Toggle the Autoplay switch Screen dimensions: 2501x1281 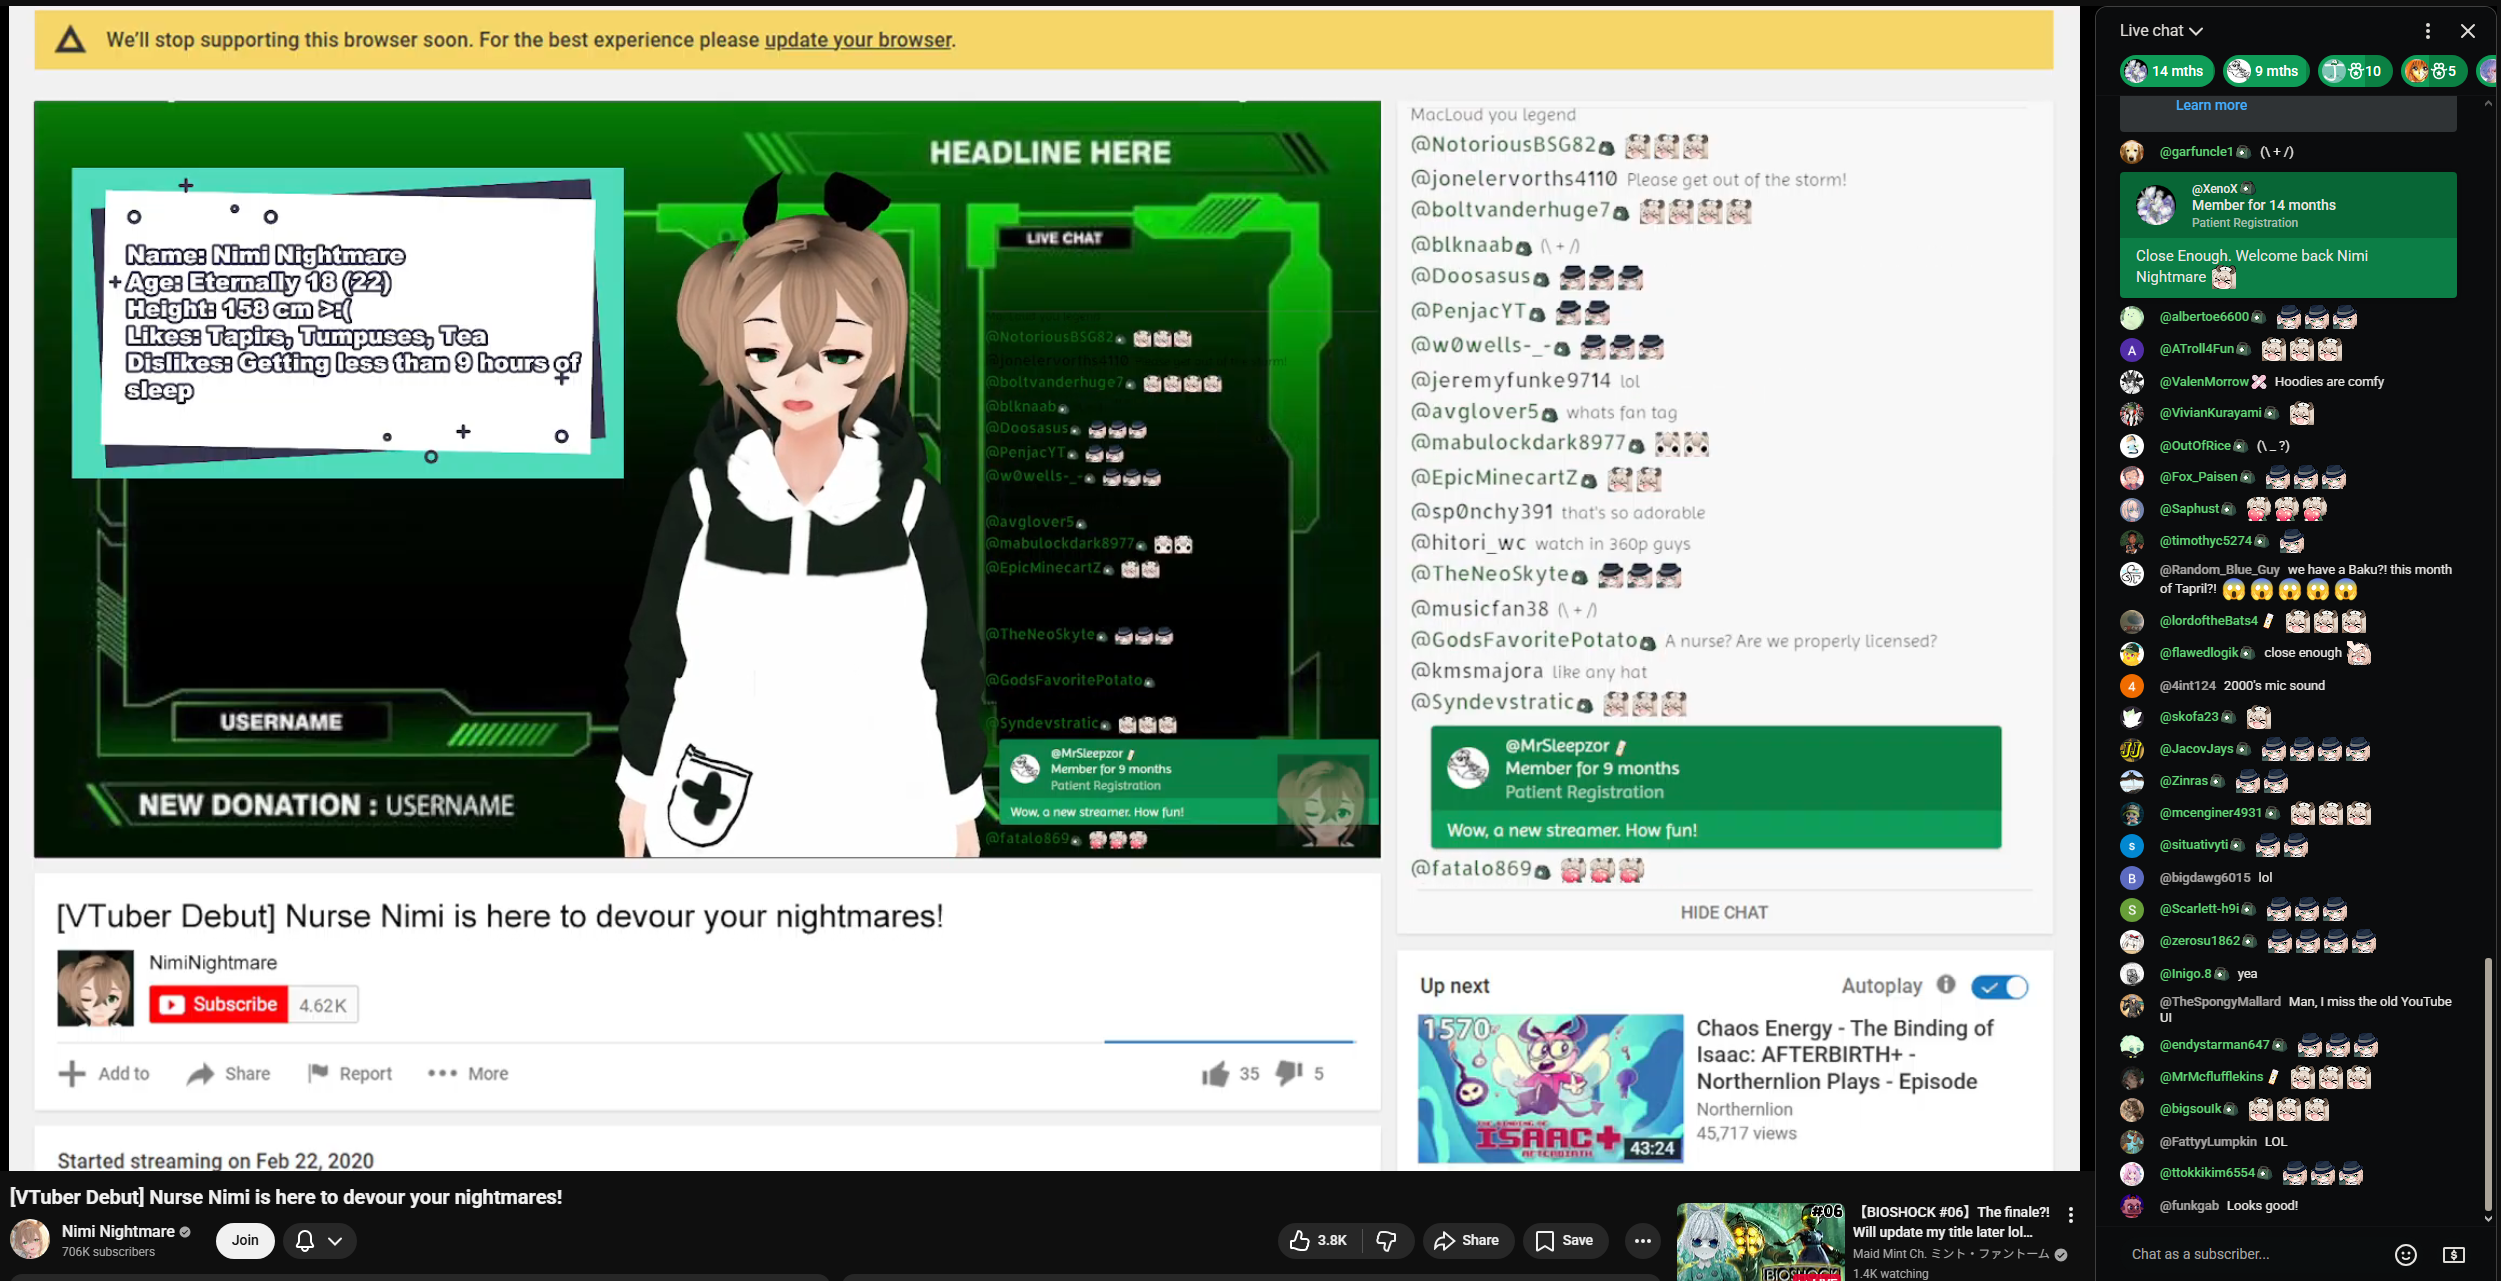1999,987
